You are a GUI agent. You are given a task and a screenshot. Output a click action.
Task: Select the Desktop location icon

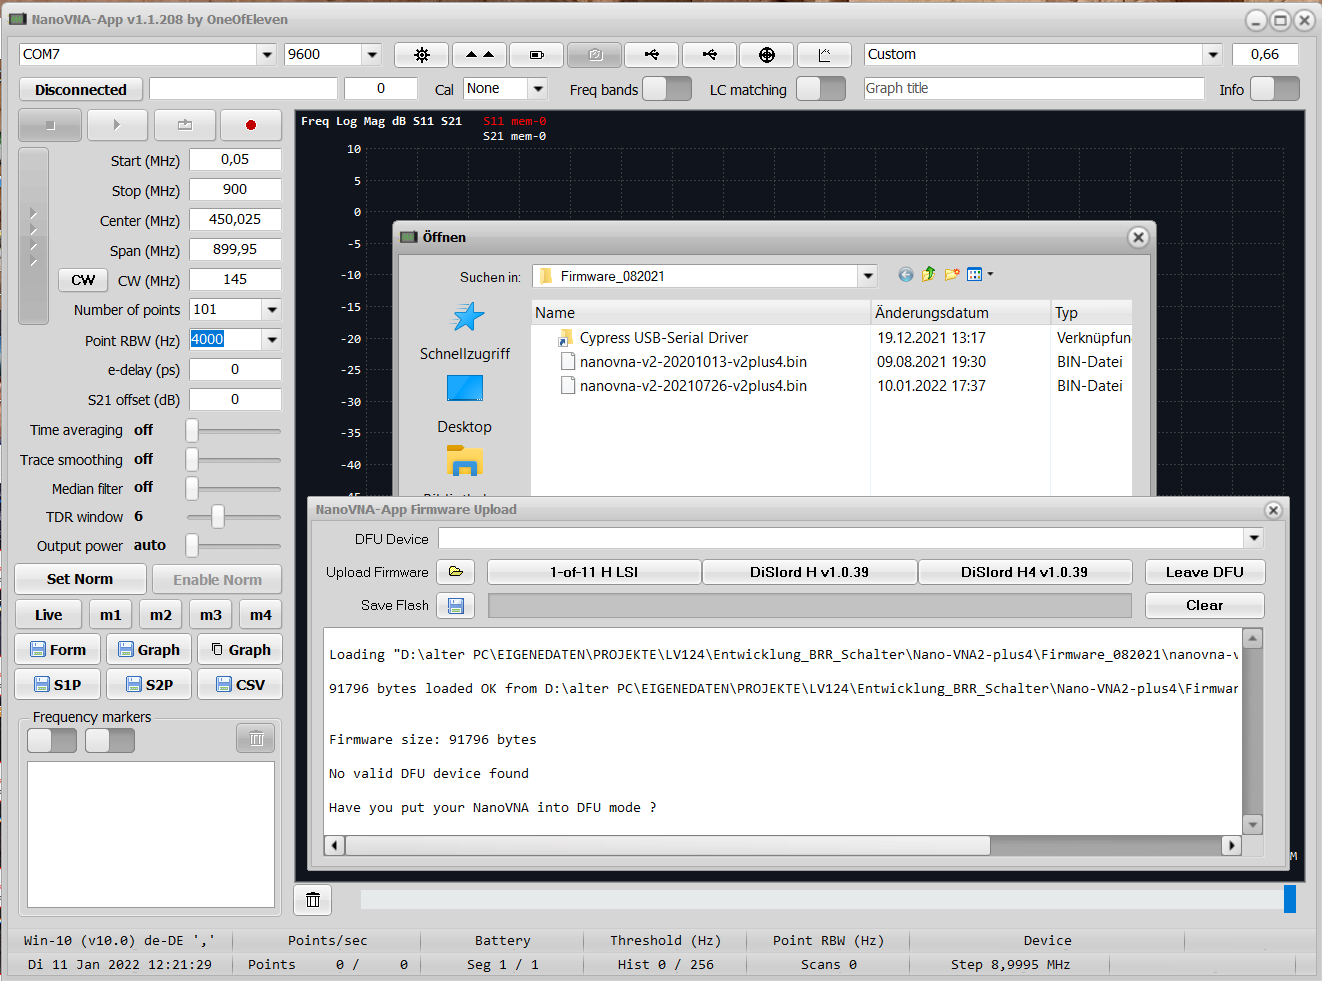(465, 389)
